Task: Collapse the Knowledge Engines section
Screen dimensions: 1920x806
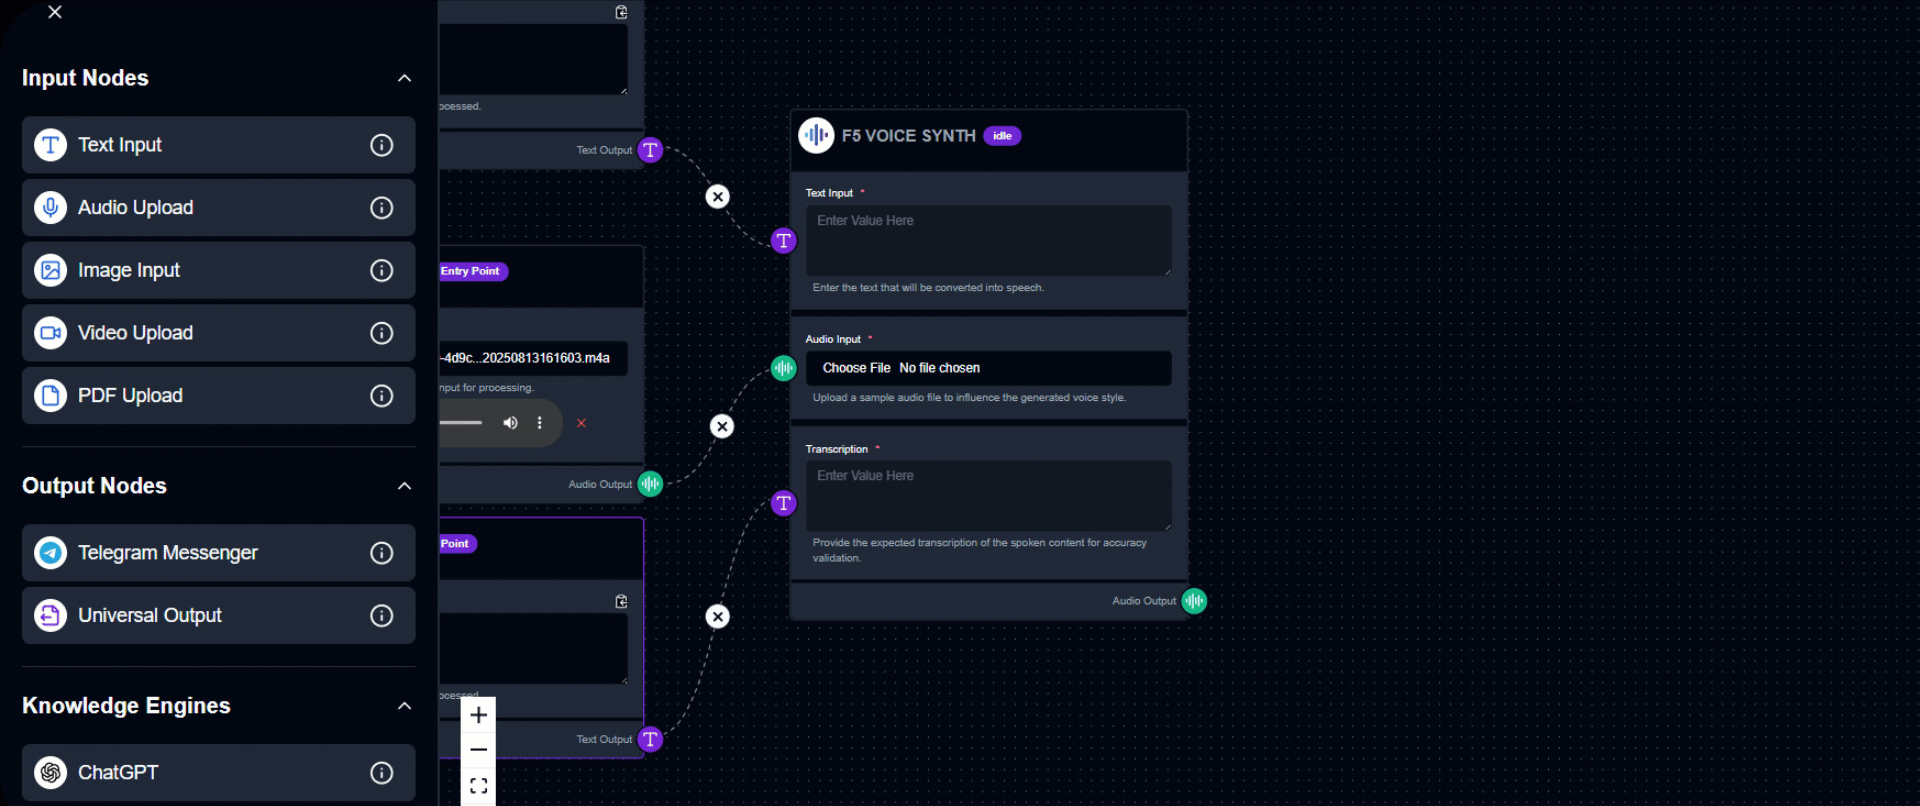Action: 404,706
